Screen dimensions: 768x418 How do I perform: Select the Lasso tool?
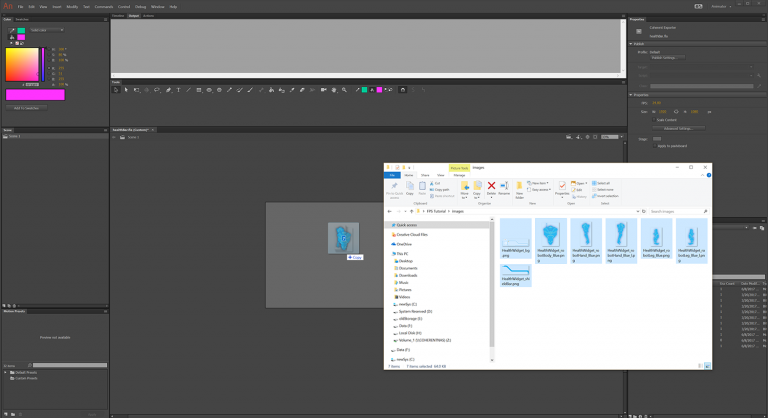[x=157, y=90]
